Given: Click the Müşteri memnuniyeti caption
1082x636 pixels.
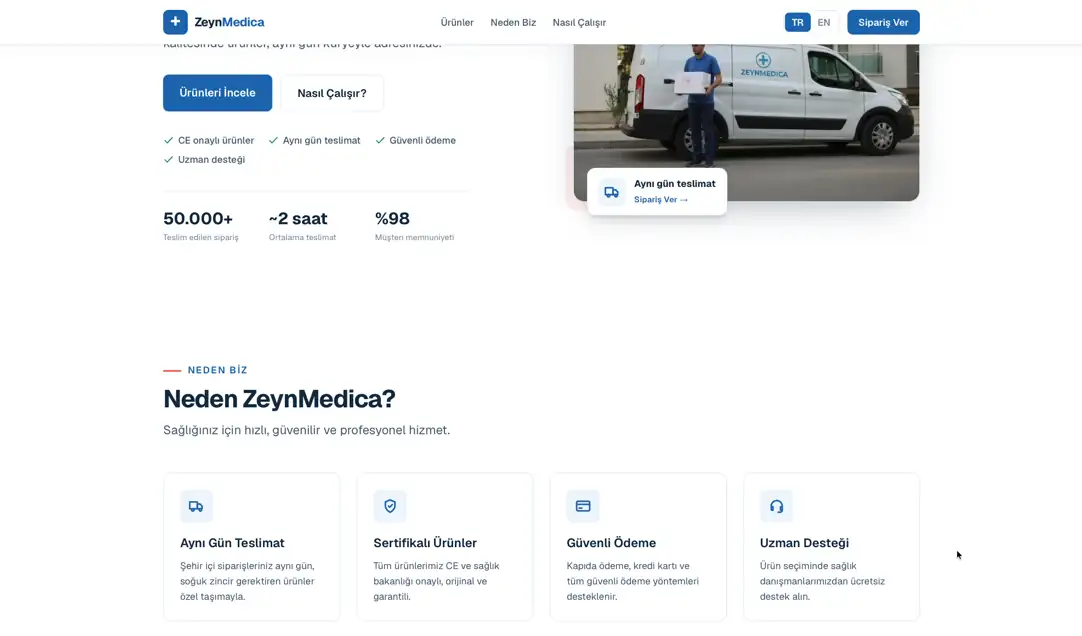Looking at the screenshot, I should pyautogui.click(x=415, y=237).
